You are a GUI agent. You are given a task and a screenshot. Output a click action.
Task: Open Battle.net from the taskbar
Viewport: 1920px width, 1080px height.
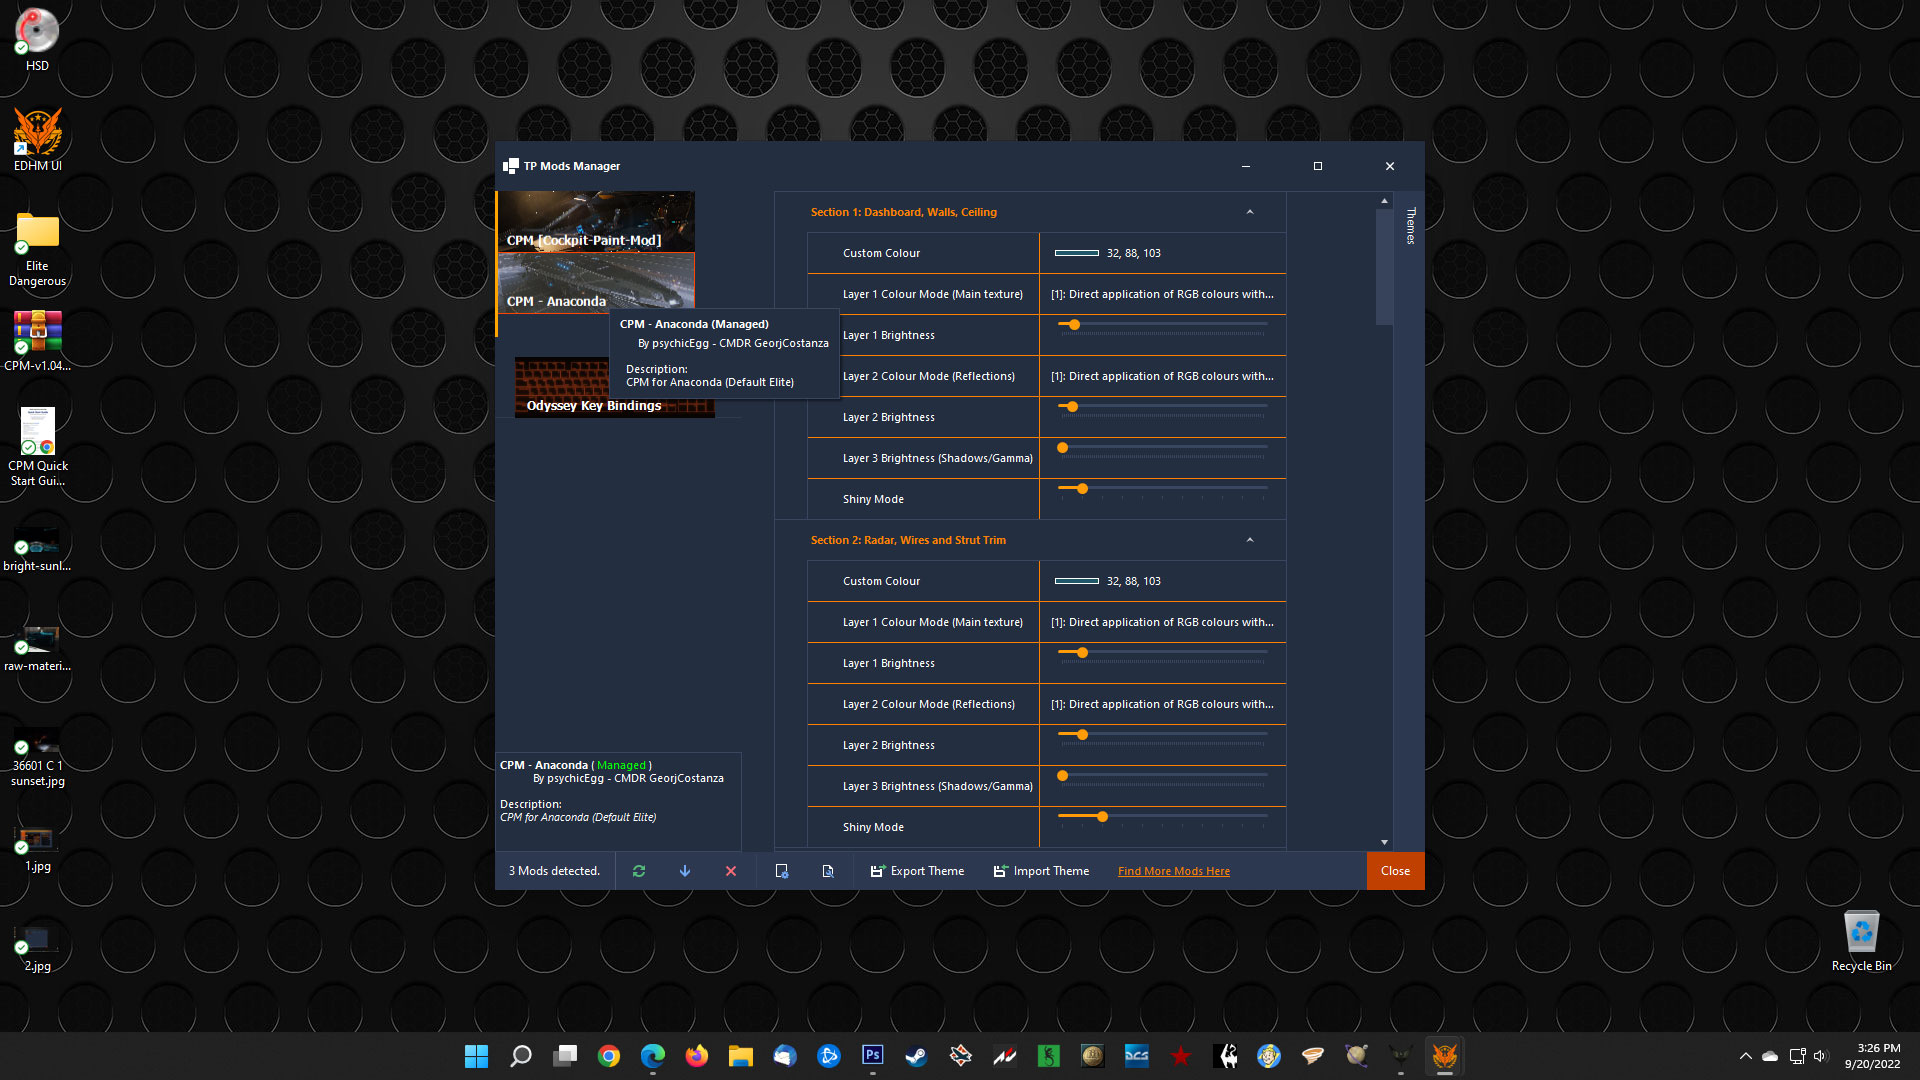pos(829,1056)
